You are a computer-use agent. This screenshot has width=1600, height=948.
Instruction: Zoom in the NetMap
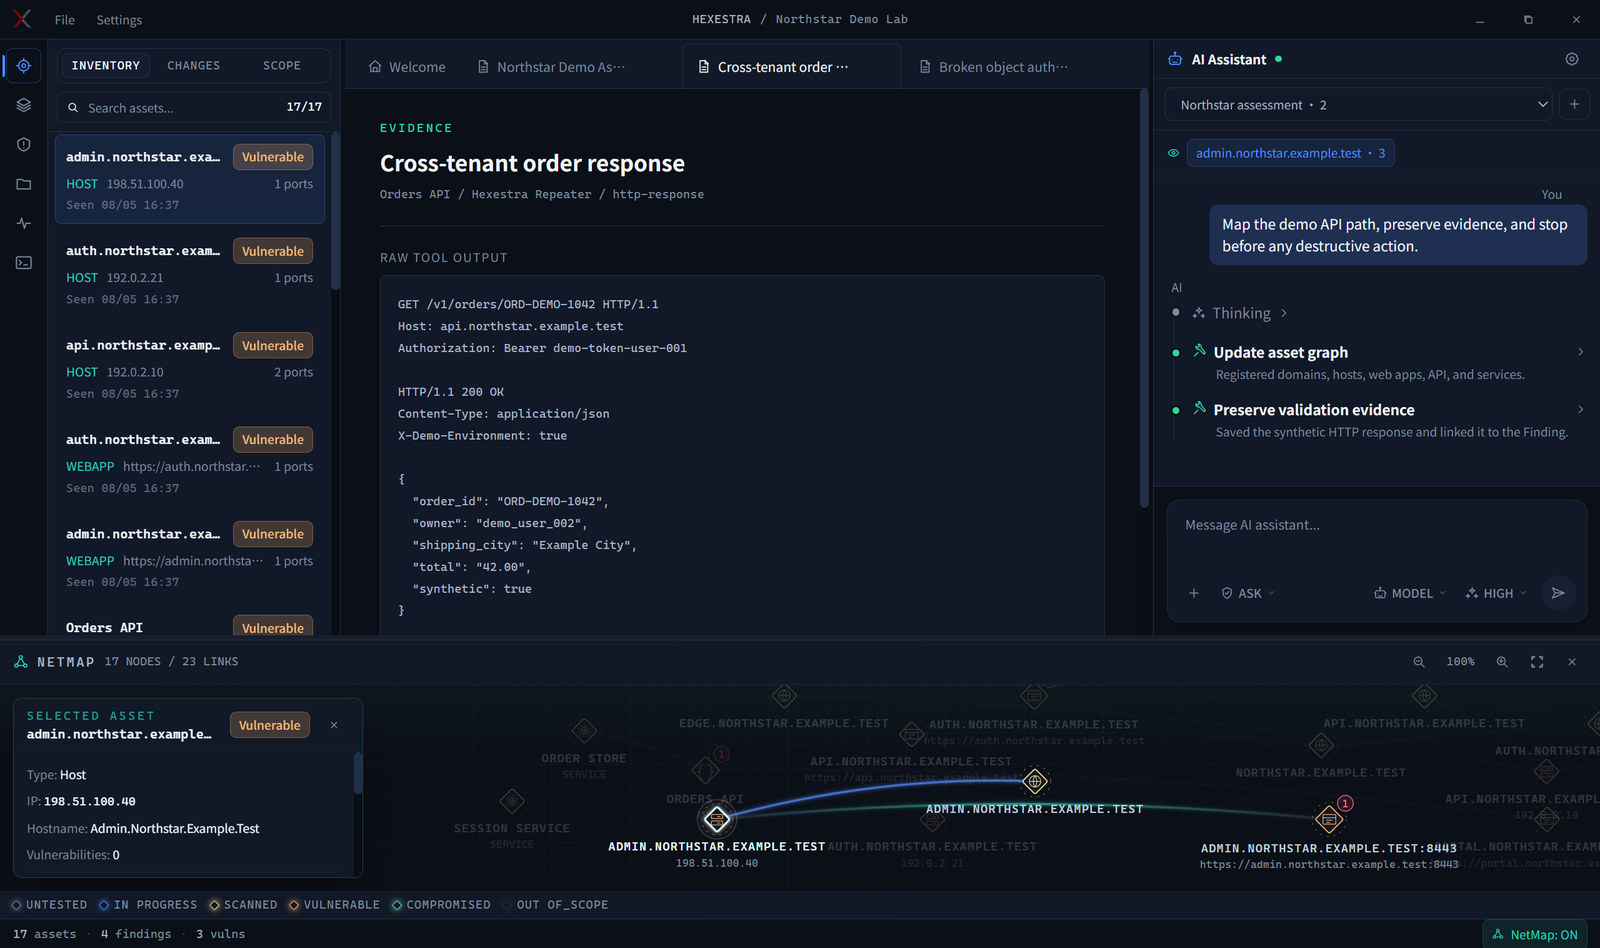tap(1501, 662)
